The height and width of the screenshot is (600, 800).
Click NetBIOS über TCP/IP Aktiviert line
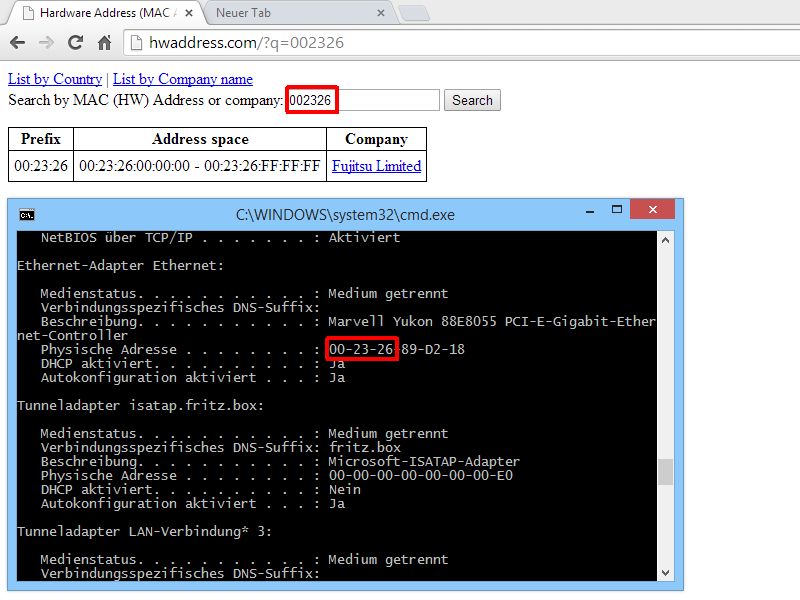tap(220, 238)
